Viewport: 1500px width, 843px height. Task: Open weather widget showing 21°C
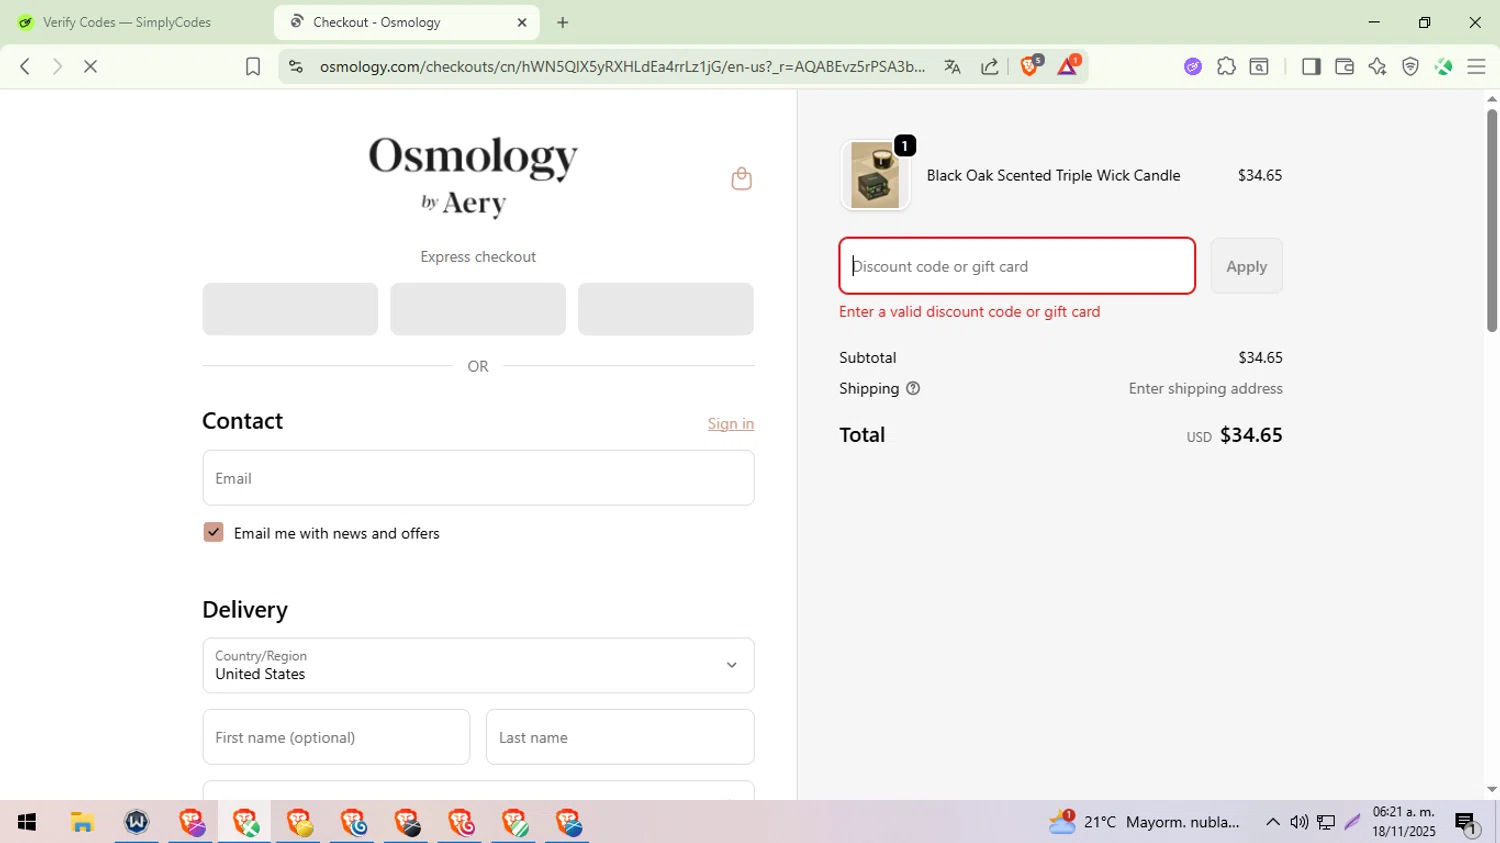pyautogui.click(x=1145, y=822)
